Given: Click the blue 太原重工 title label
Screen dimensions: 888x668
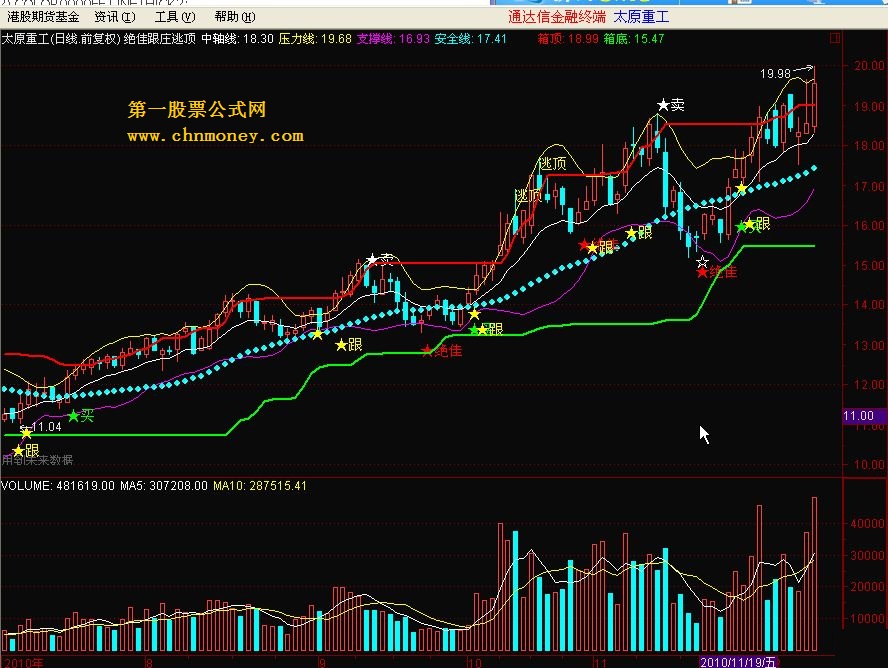Looking at the screenshot, I should pos(641,17).
